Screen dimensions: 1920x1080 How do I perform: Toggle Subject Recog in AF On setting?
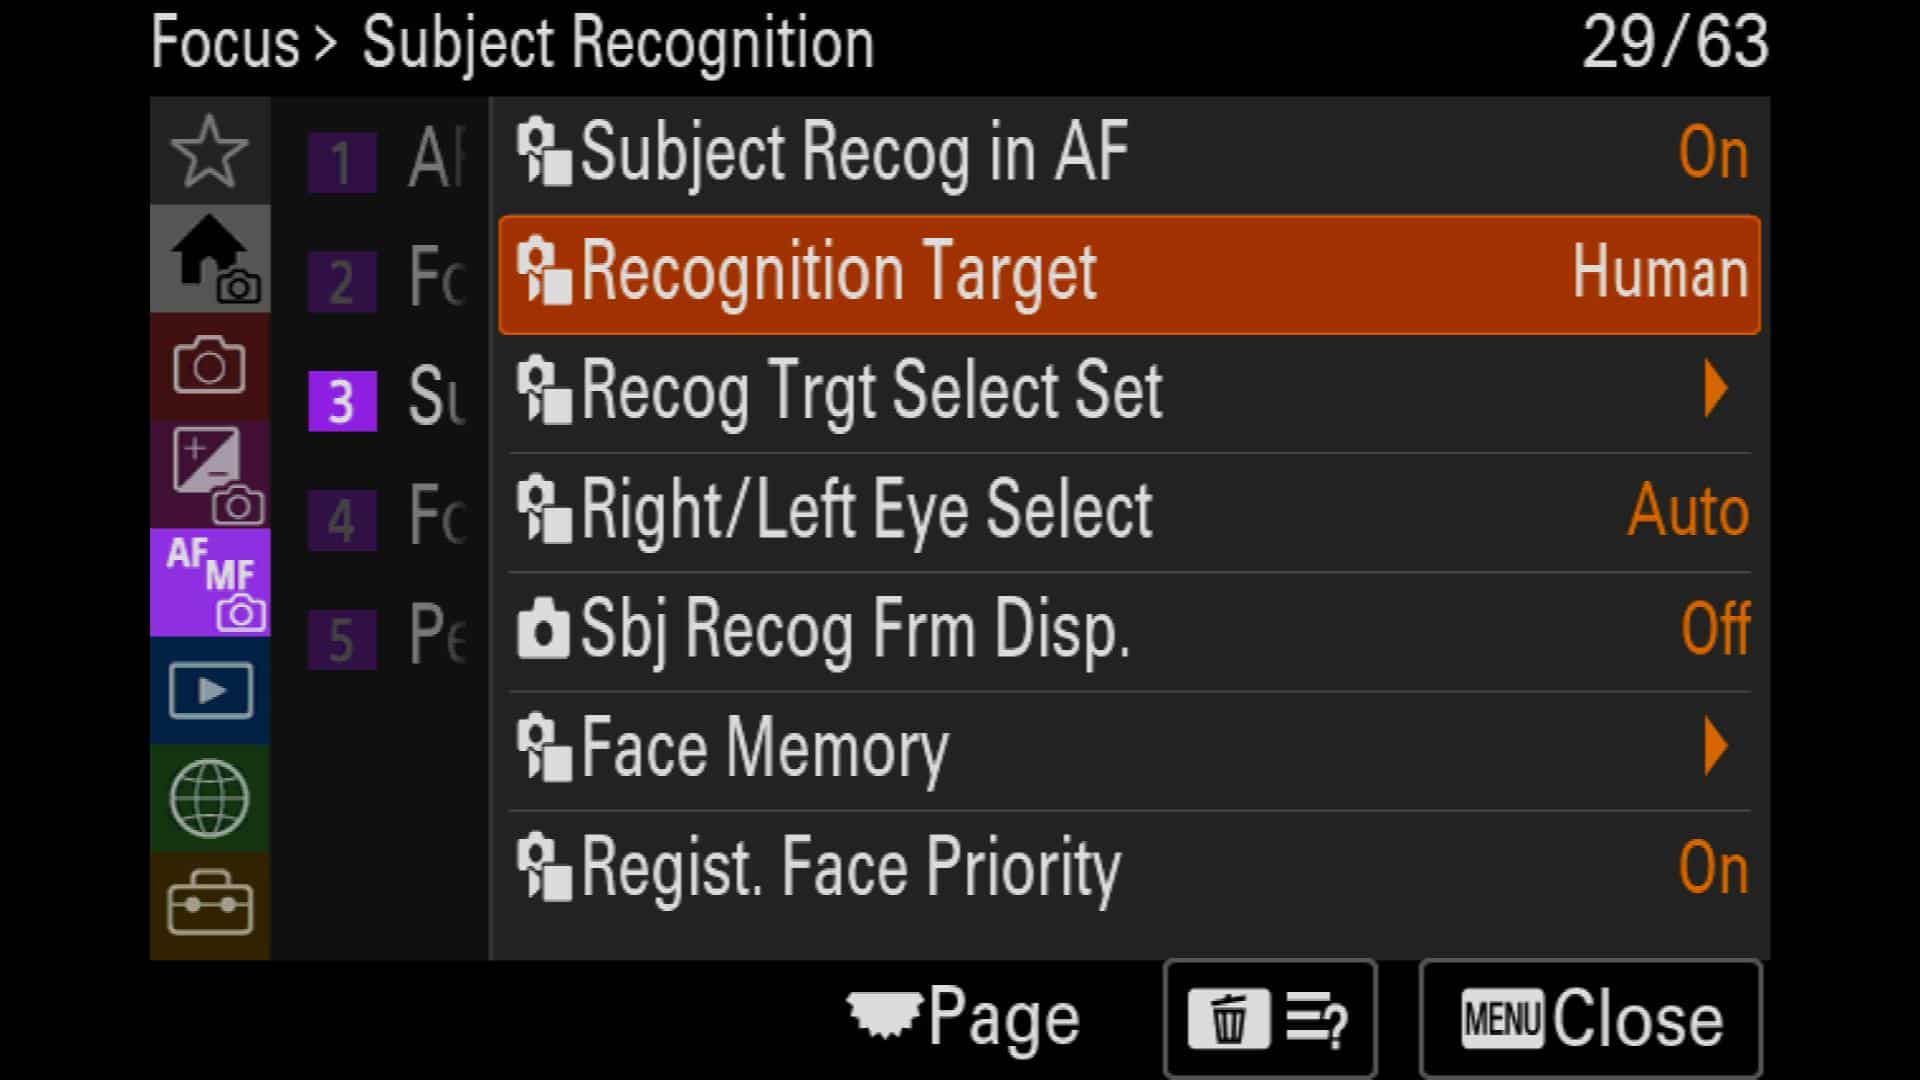[x=1130, y=154]
